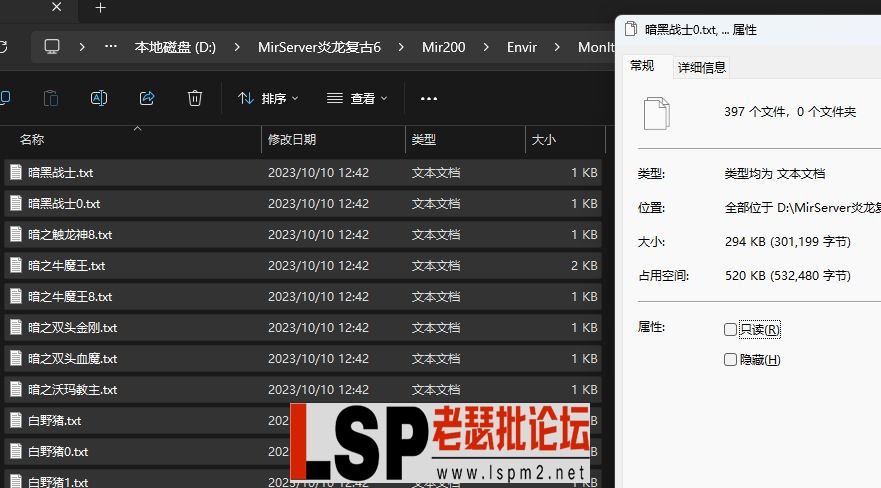Open the 查看 view dropdown
Screen dimensions: 881x488
click(357, 98)
